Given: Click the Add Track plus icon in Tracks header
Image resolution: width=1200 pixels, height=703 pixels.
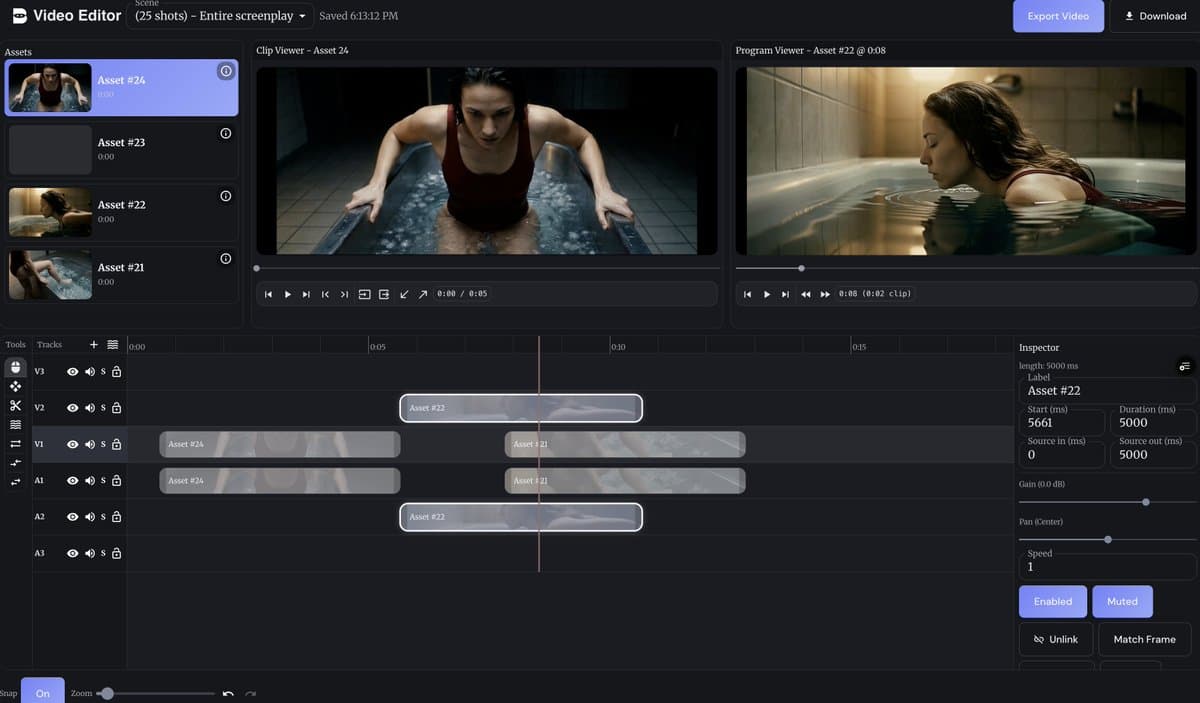Looking at the screenshot, I should (x=93, y=344).
